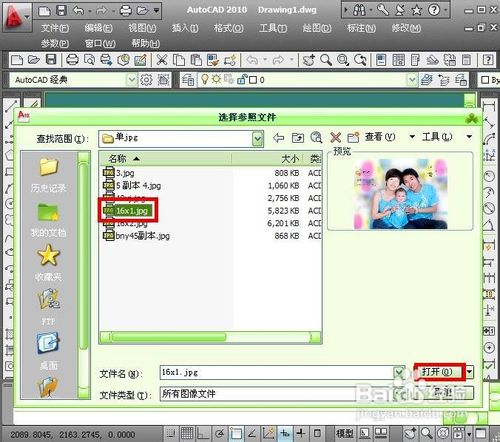500x442 pixels.
Task: Open the 文件名 filename dropdown arrow
Action: 399,372
